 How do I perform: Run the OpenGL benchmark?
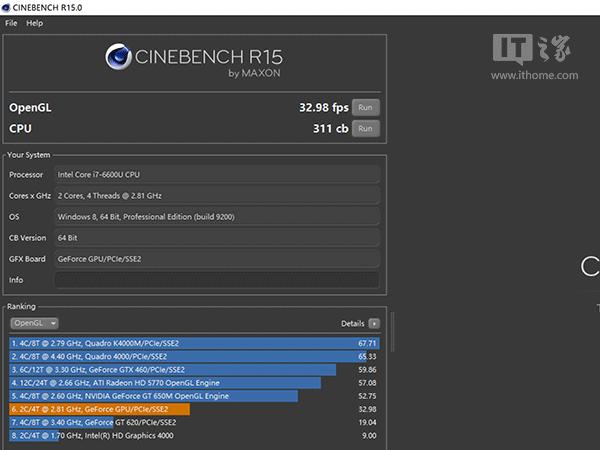pyautogui.click(x=366, y=108)
